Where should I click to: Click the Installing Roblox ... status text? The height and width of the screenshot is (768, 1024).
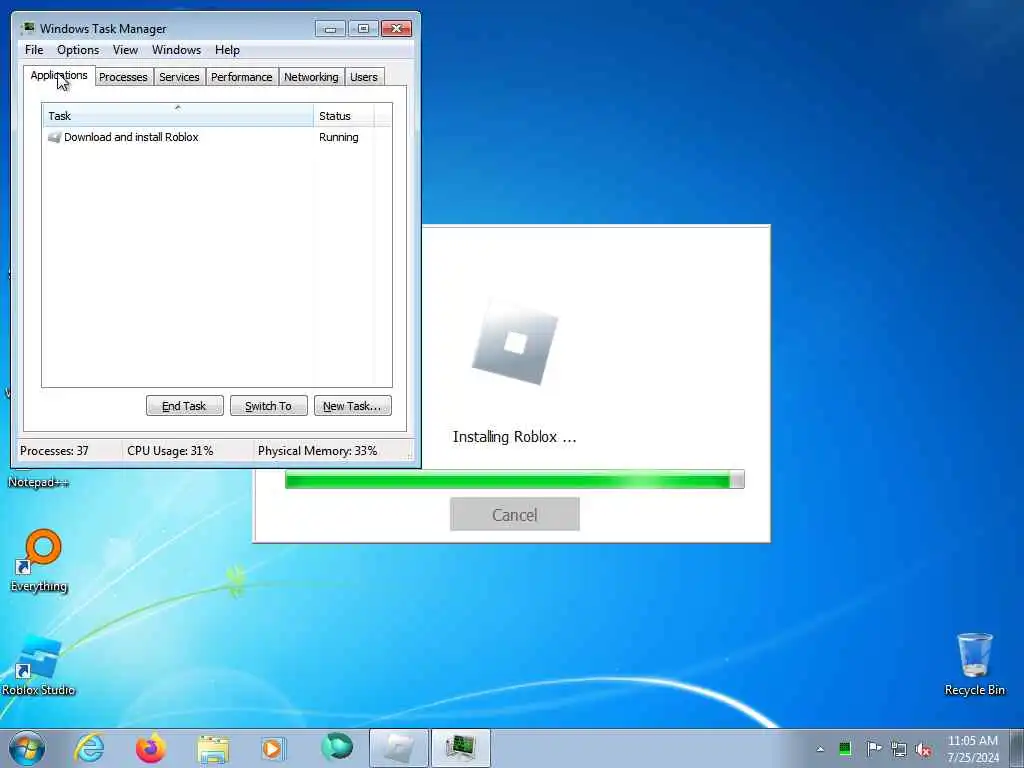point(515,437)
